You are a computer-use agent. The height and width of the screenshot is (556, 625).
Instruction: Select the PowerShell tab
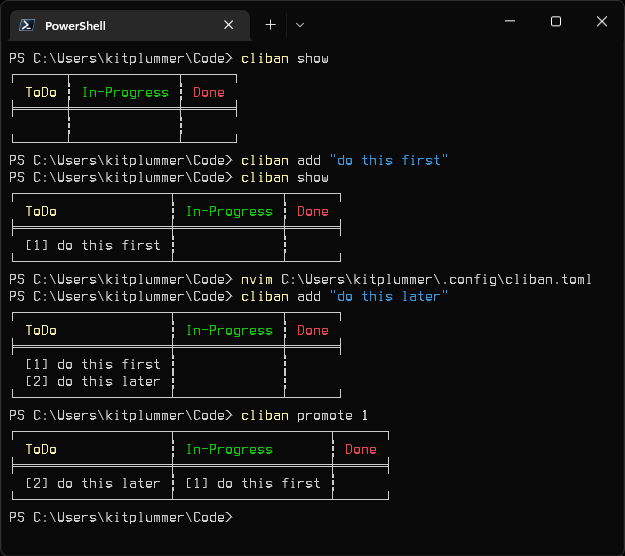pyautogui.click(x=130, y=26)
